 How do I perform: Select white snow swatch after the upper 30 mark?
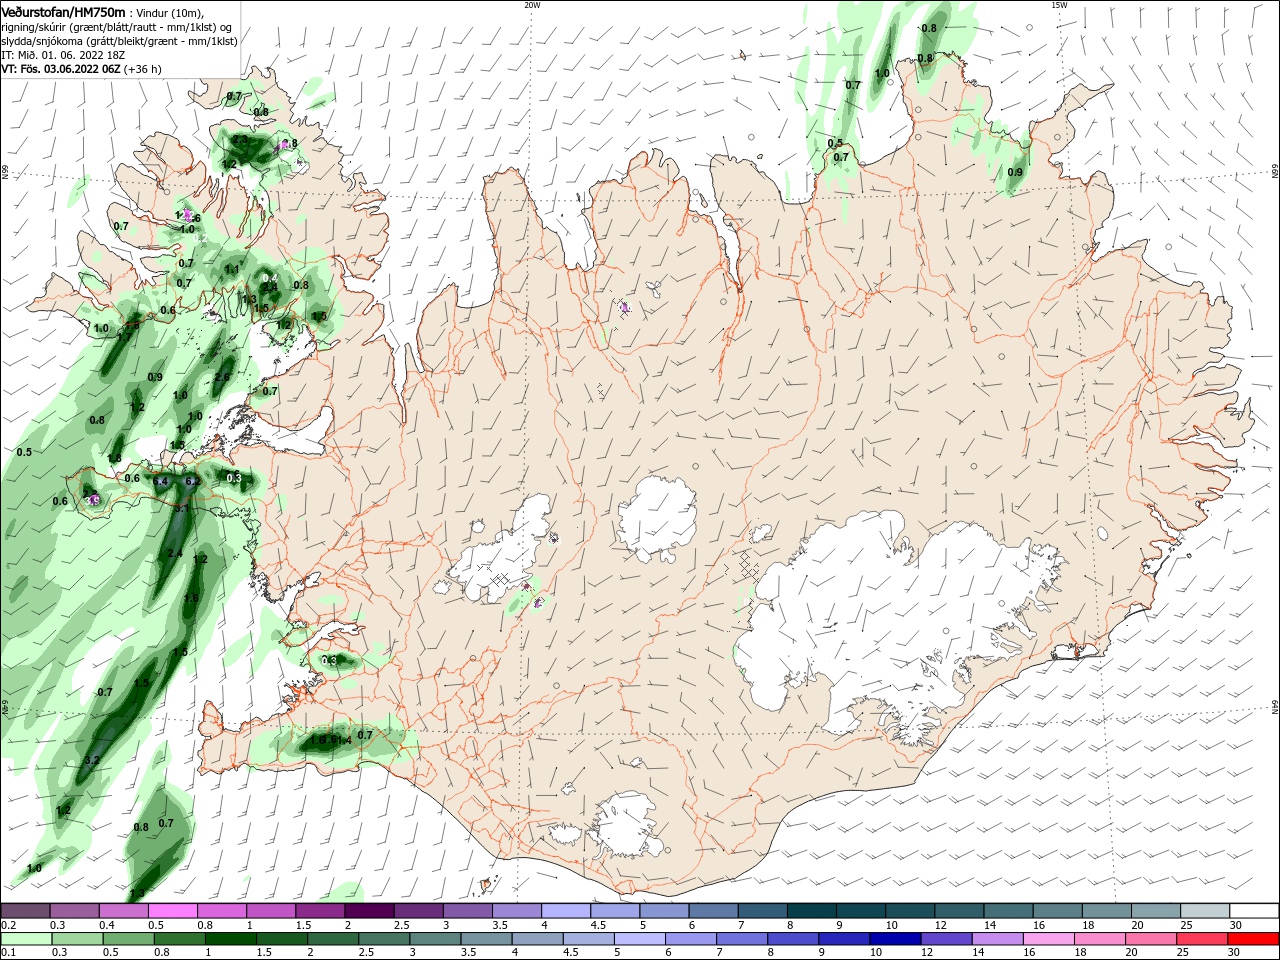click(x=1254, y=911)
